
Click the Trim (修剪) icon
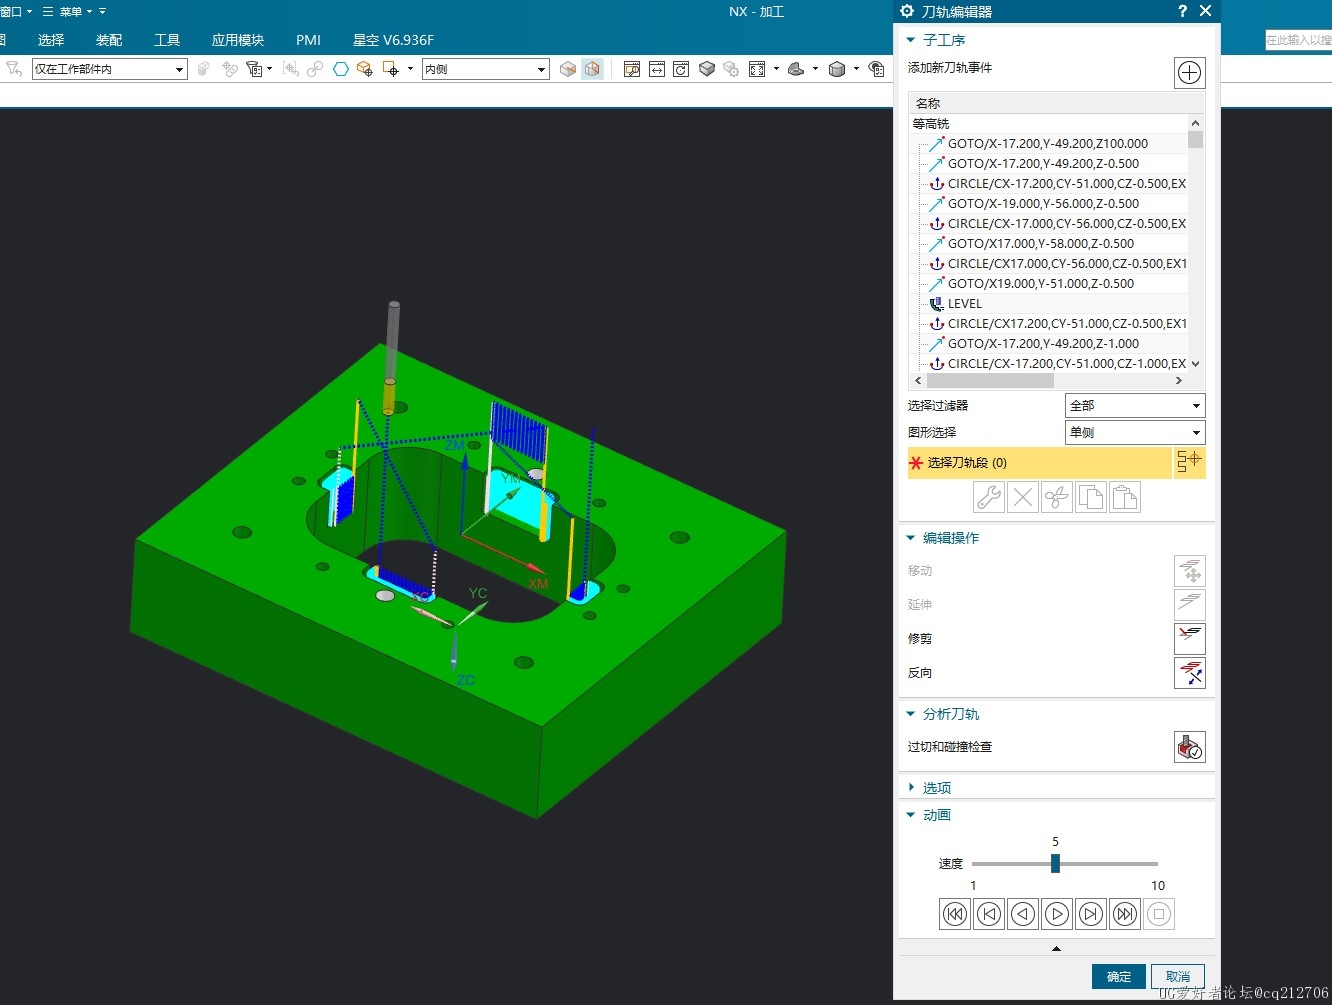click(1189, 639)
